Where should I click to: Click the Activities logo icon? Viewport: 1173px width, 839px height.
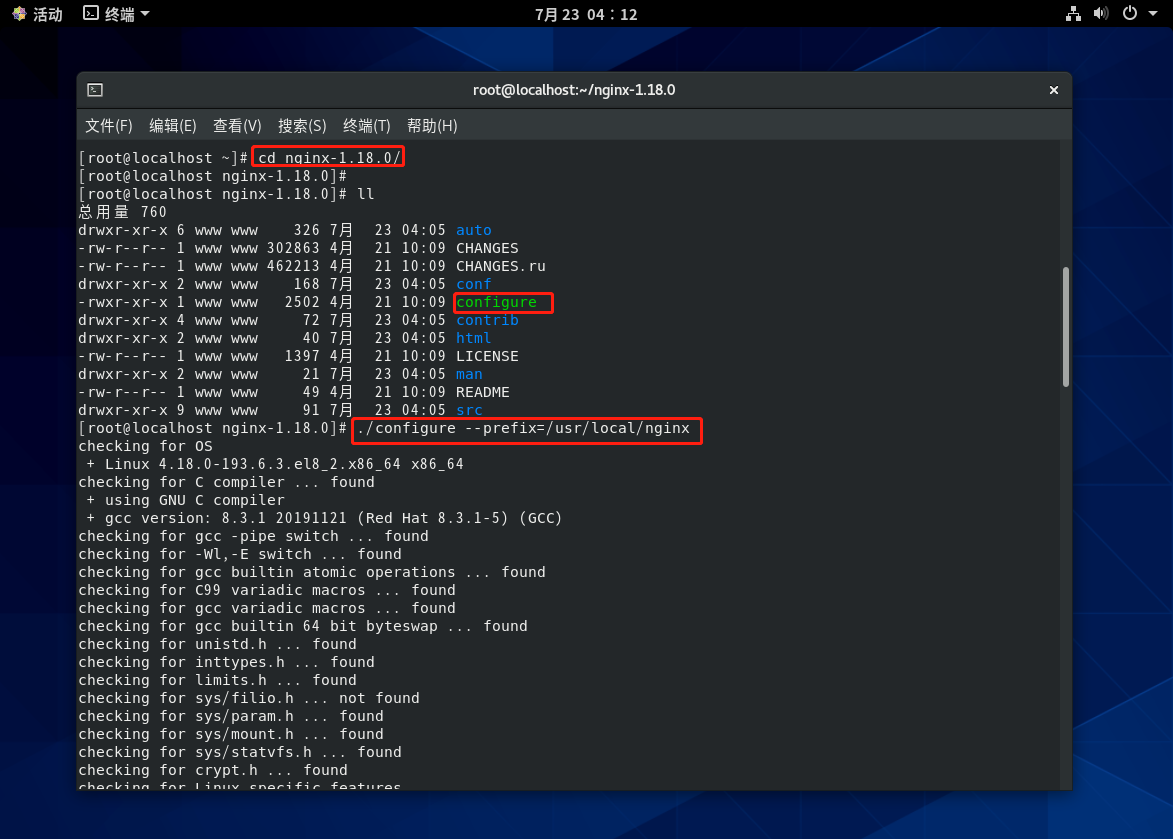pos(19,14)
